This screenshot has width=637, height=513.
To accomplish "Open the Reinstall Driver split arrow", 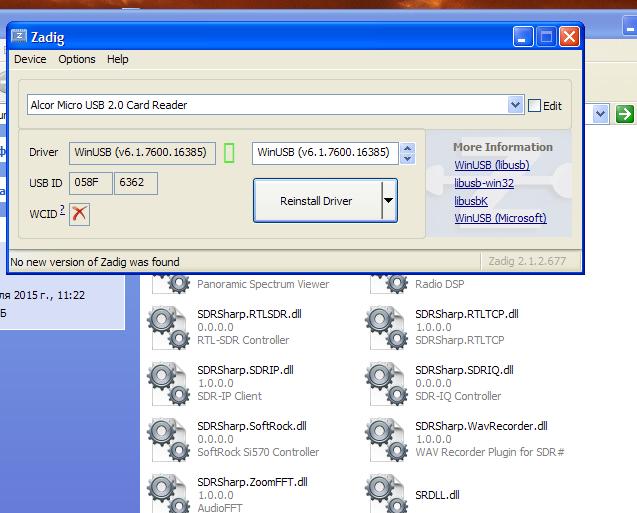I will [388, 201].
